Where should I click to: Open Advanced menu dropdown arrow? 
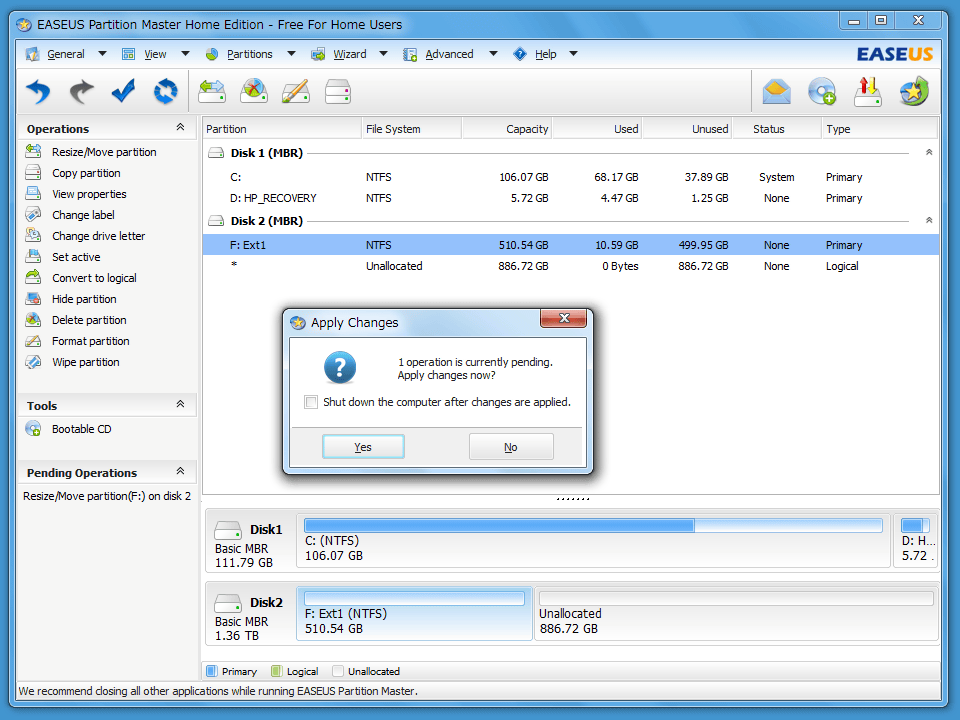tap(493, 54)
